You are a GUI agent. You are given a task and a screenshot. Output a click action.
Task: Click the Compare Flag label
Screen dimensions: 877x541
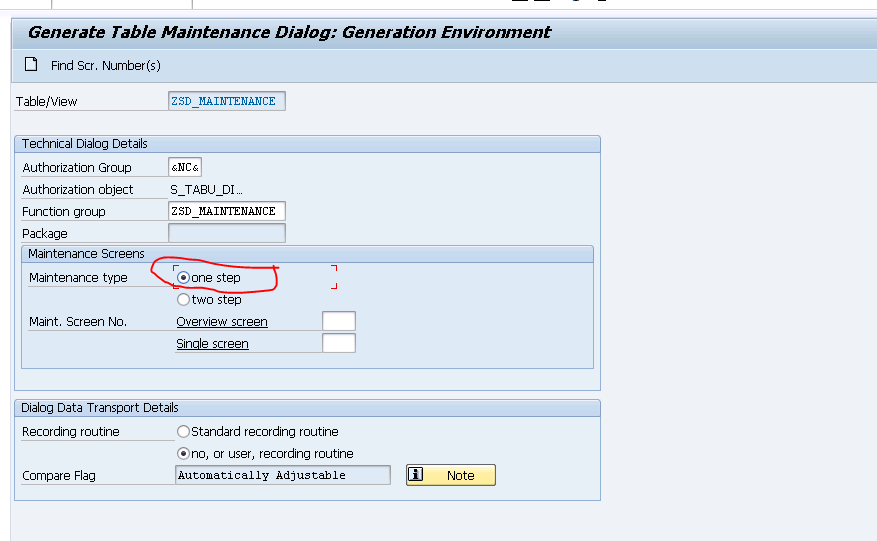[59, 476]
